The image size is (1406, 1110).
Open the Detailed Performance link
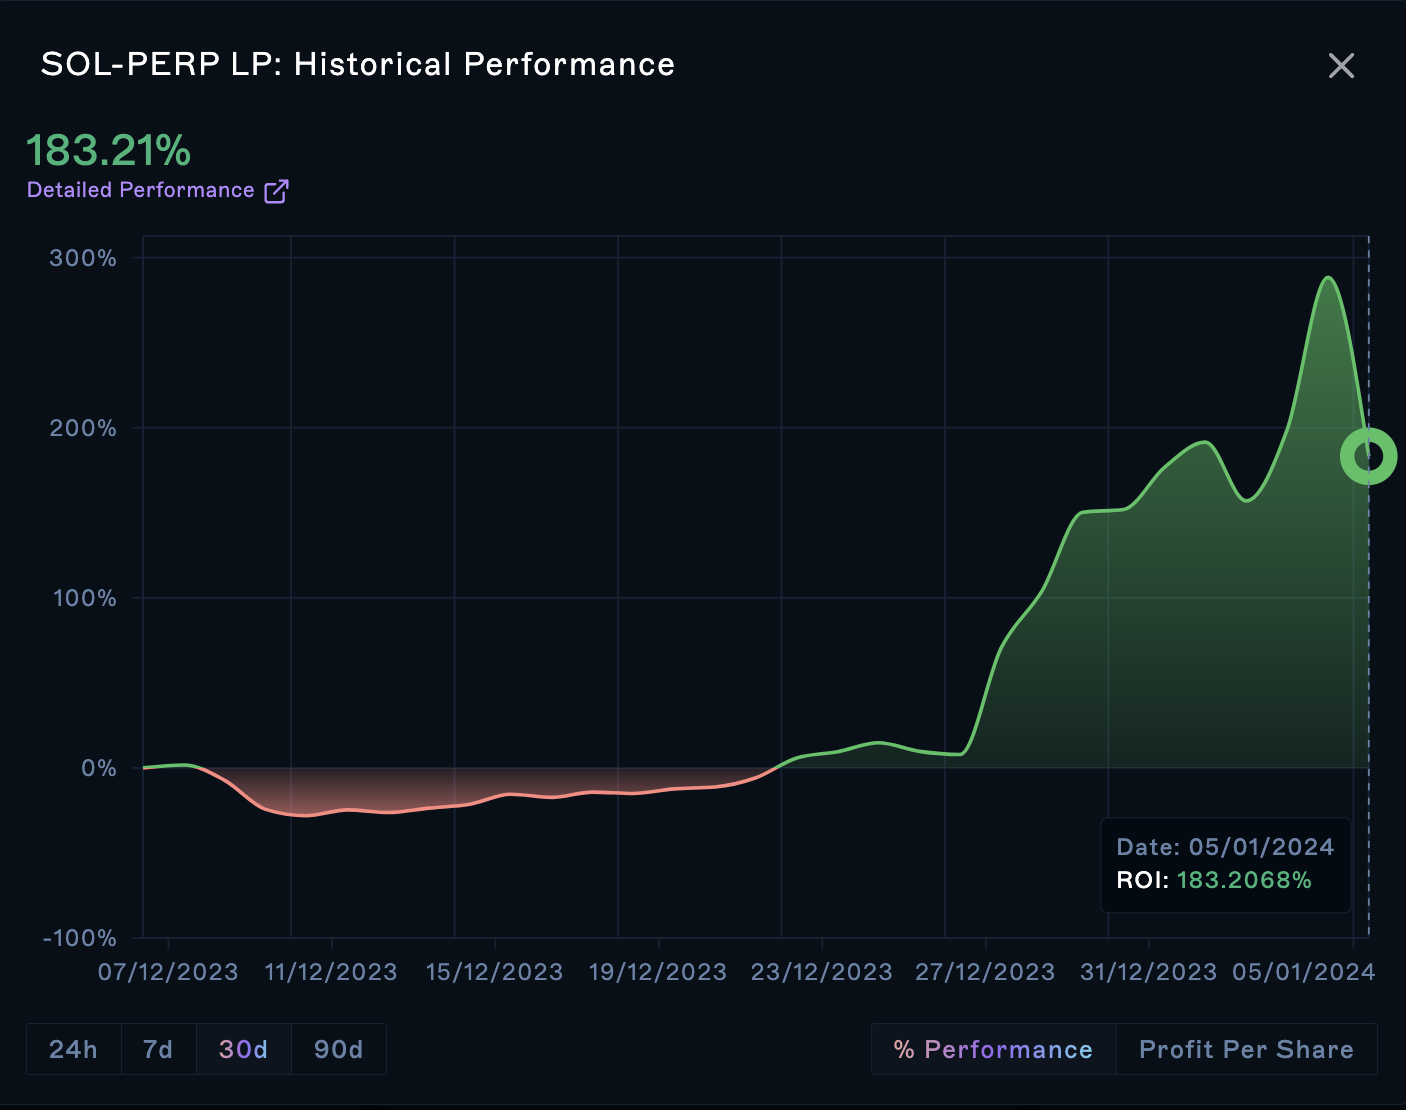[x=141, y=190]
